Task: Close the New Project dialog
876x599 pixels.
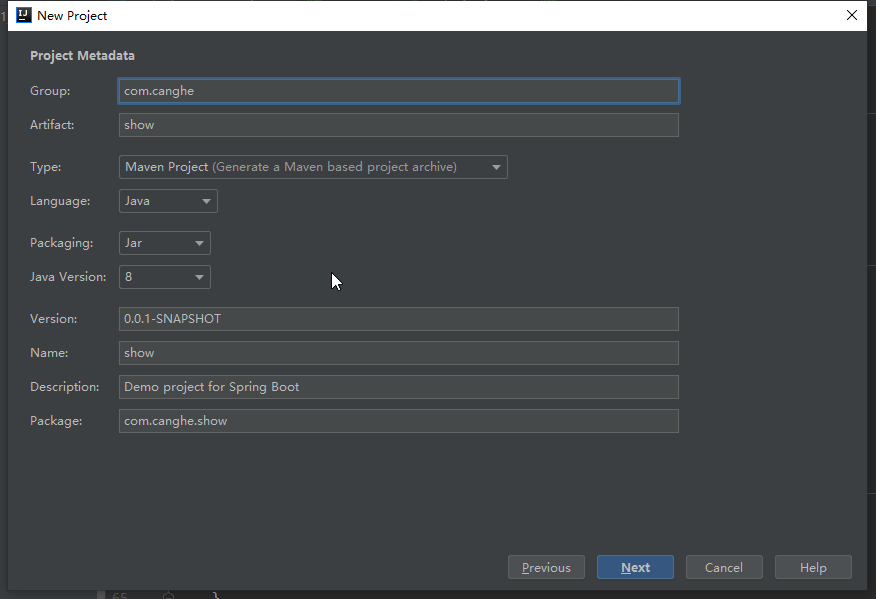Action: tap(851, 15)
